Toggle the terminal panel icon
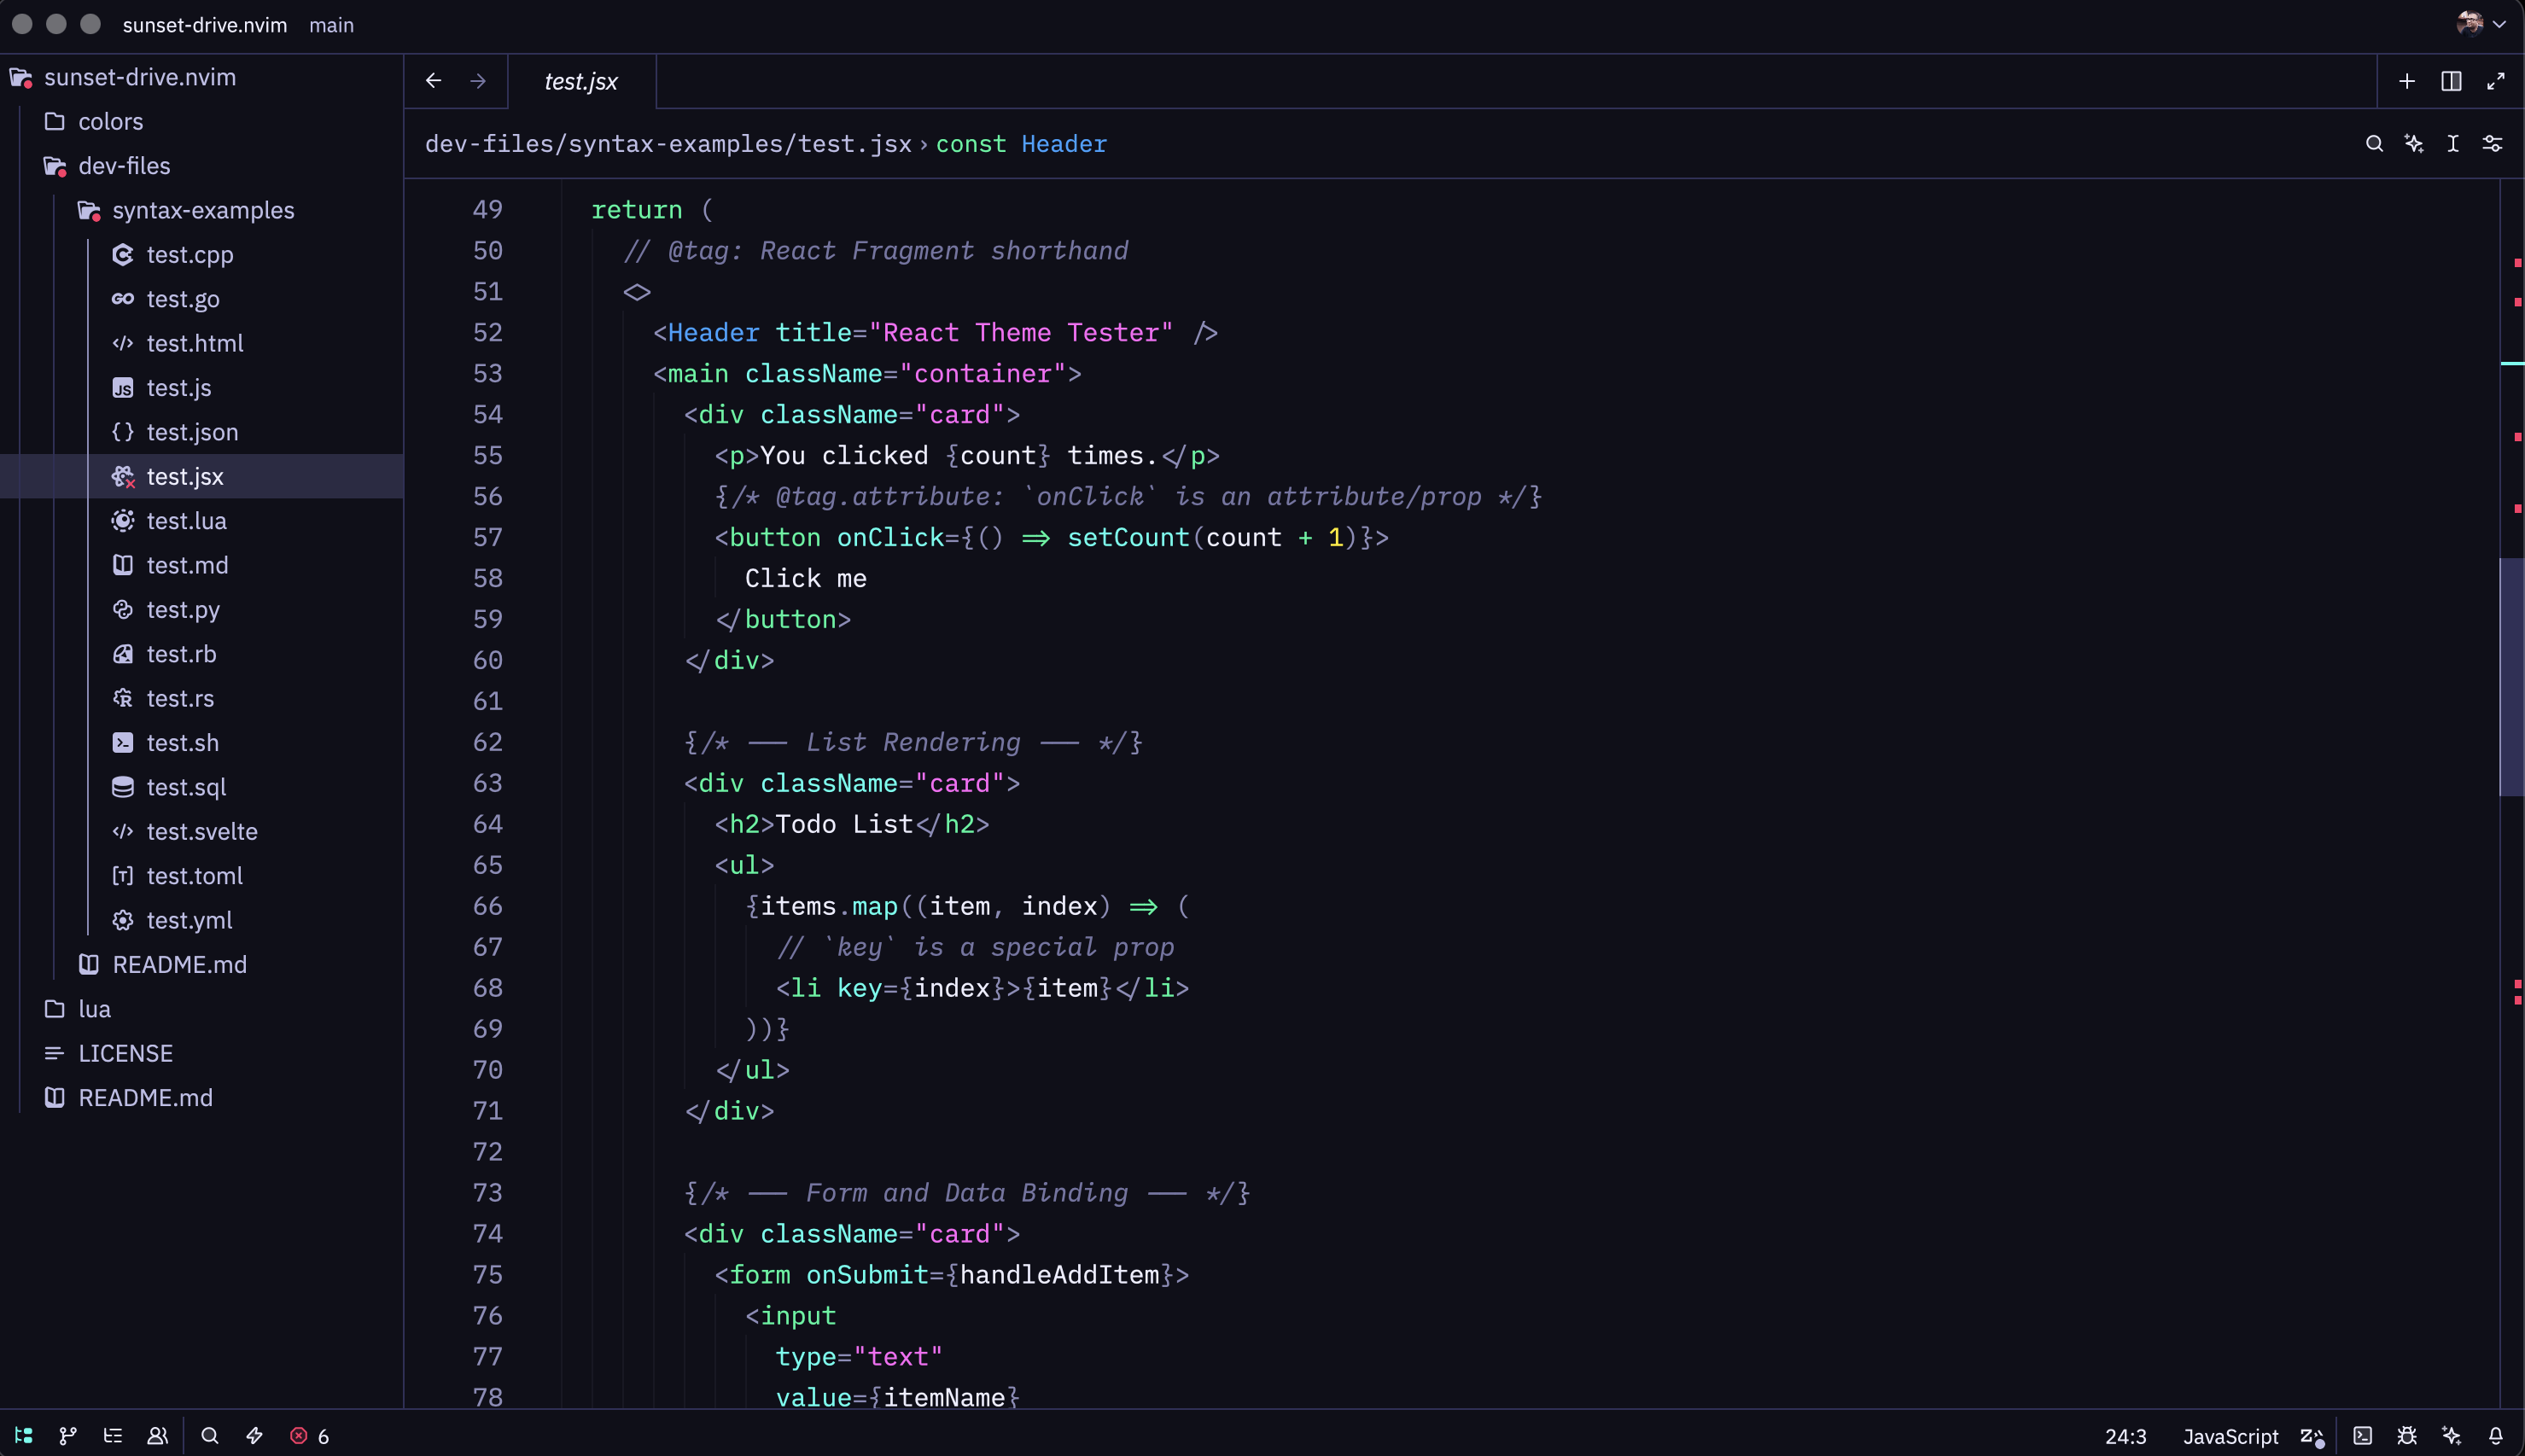Image resolution: width=2525 pixels, height=1456 pixels. click(2362, 1436)
